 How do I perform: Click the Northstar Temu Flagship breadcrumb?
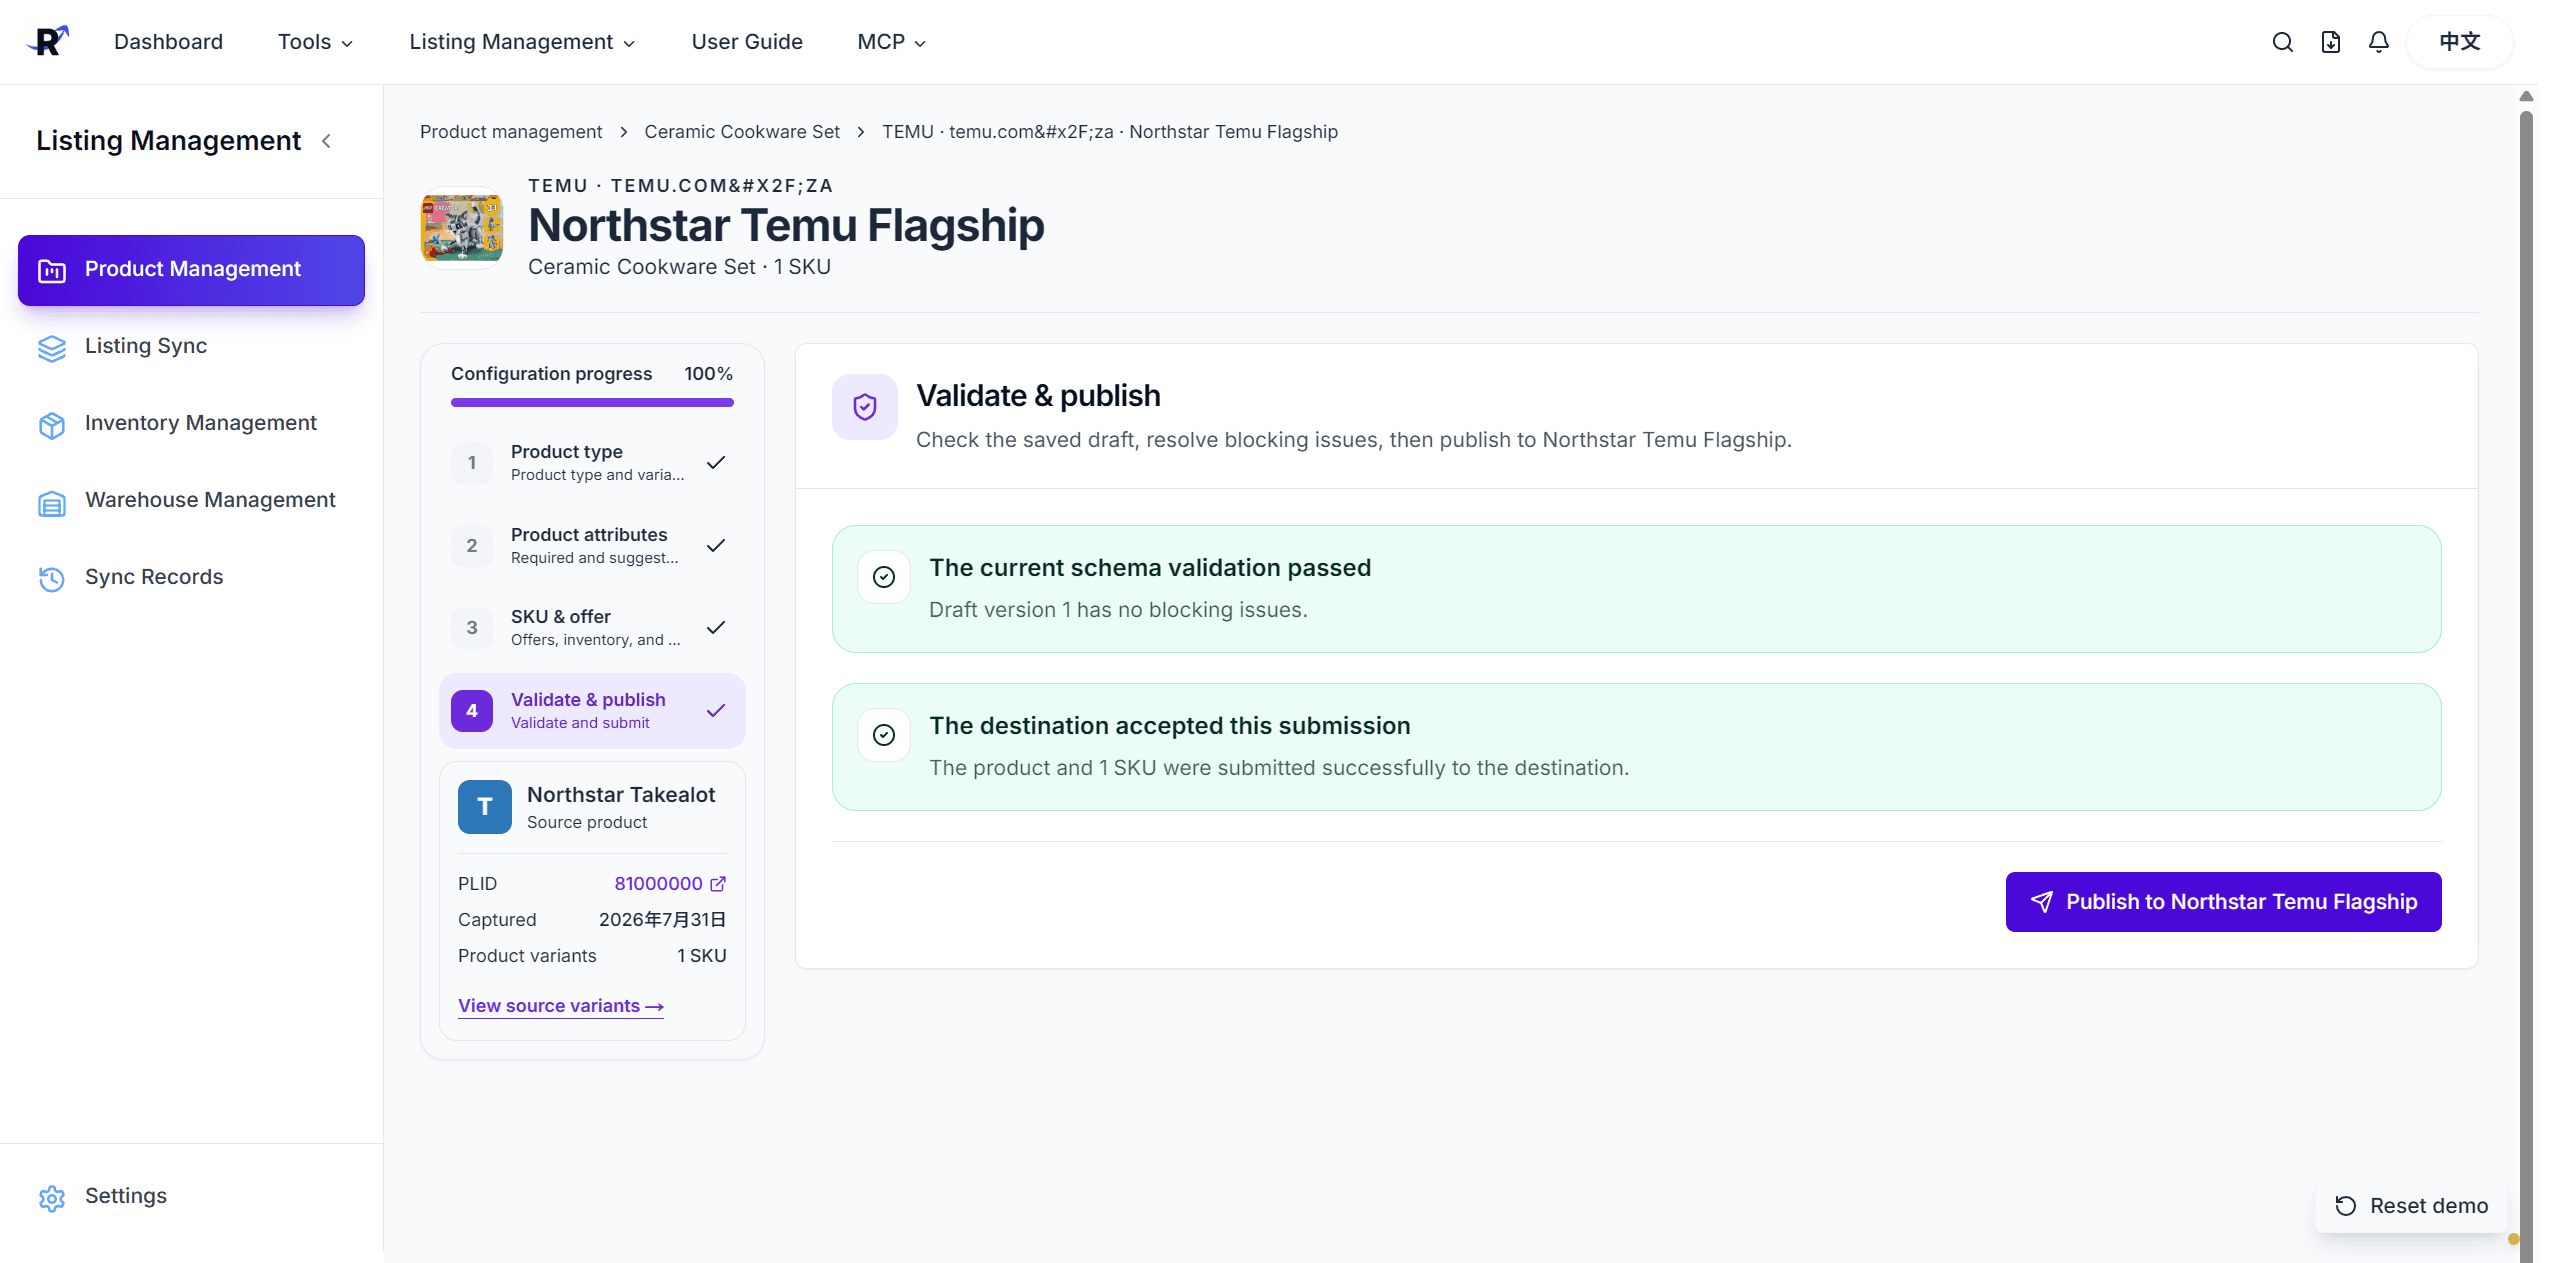point(1110,132)
